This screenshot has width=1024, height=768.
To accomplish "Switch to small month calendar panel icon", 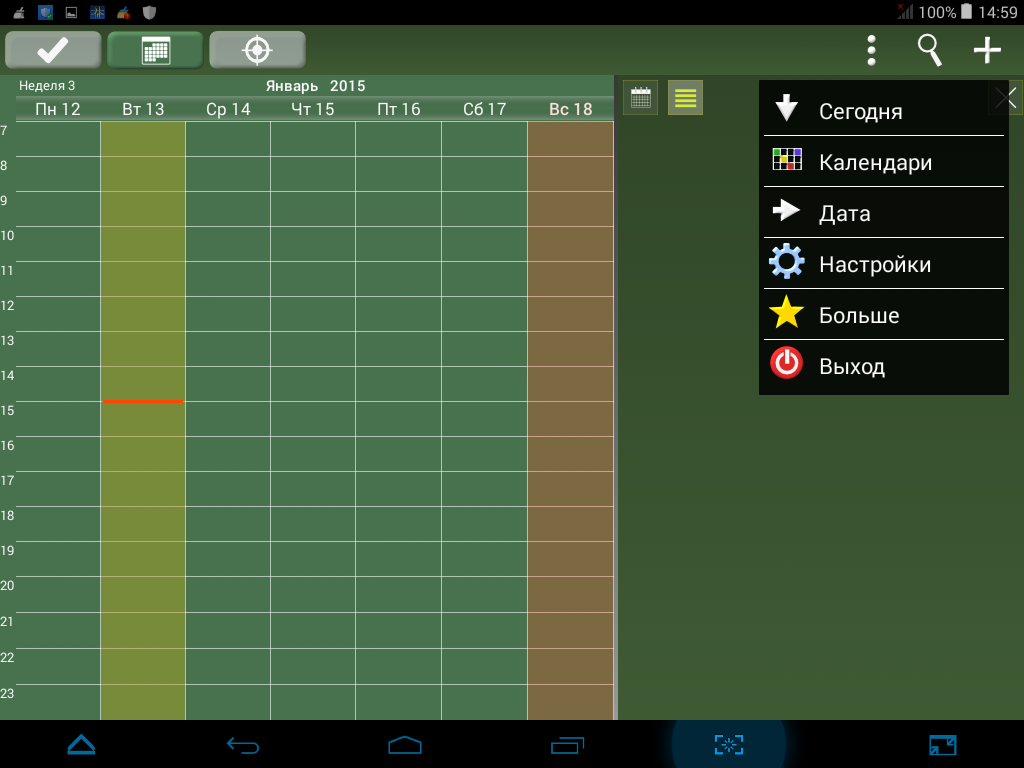I will (641, 97).
